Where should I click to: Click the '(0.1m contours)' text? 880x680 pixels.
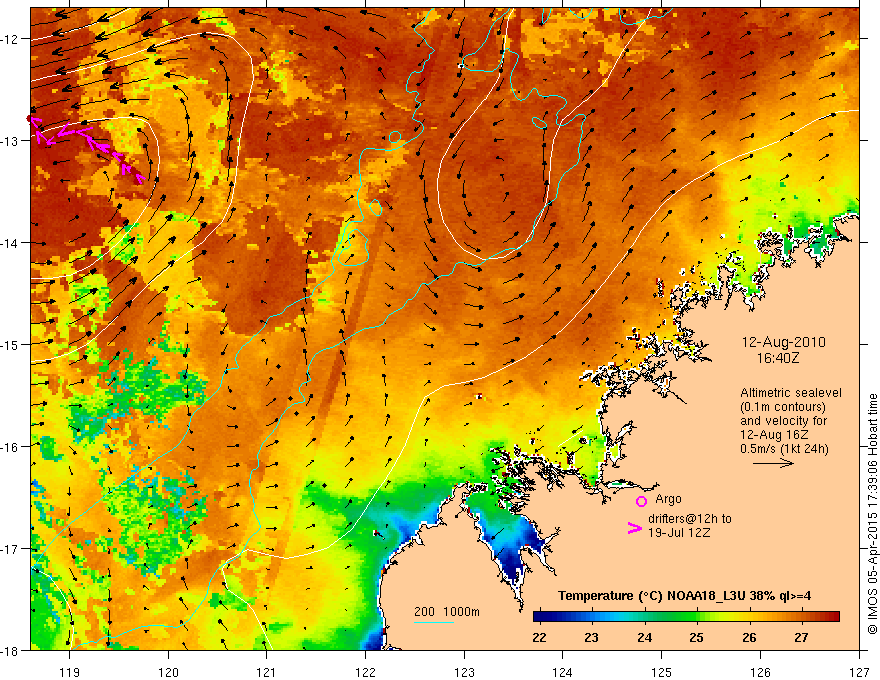(x=783, y=407)
